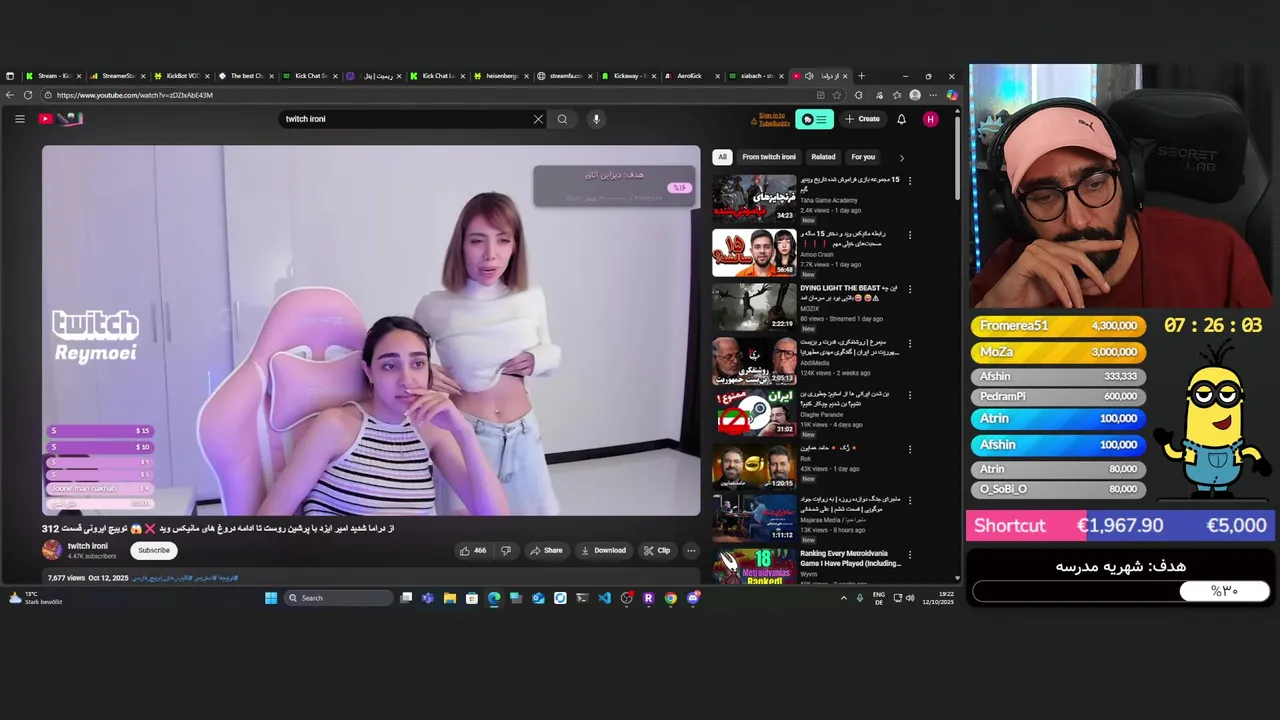The image size is (1280, 720).
Task: Open a new browser tab with plus
Action: pyautogui.click(x=862, y=76)
